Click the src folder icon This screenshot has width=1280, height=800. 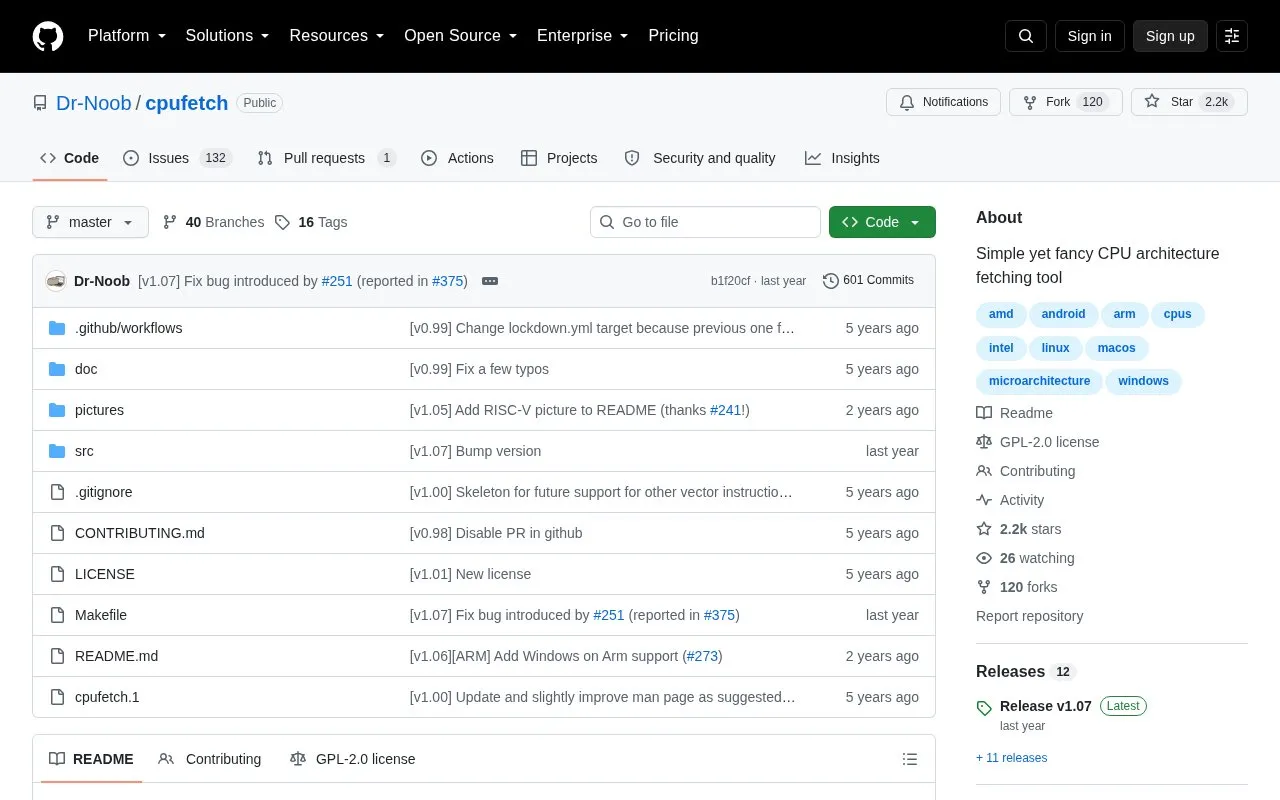click(57, 451)
